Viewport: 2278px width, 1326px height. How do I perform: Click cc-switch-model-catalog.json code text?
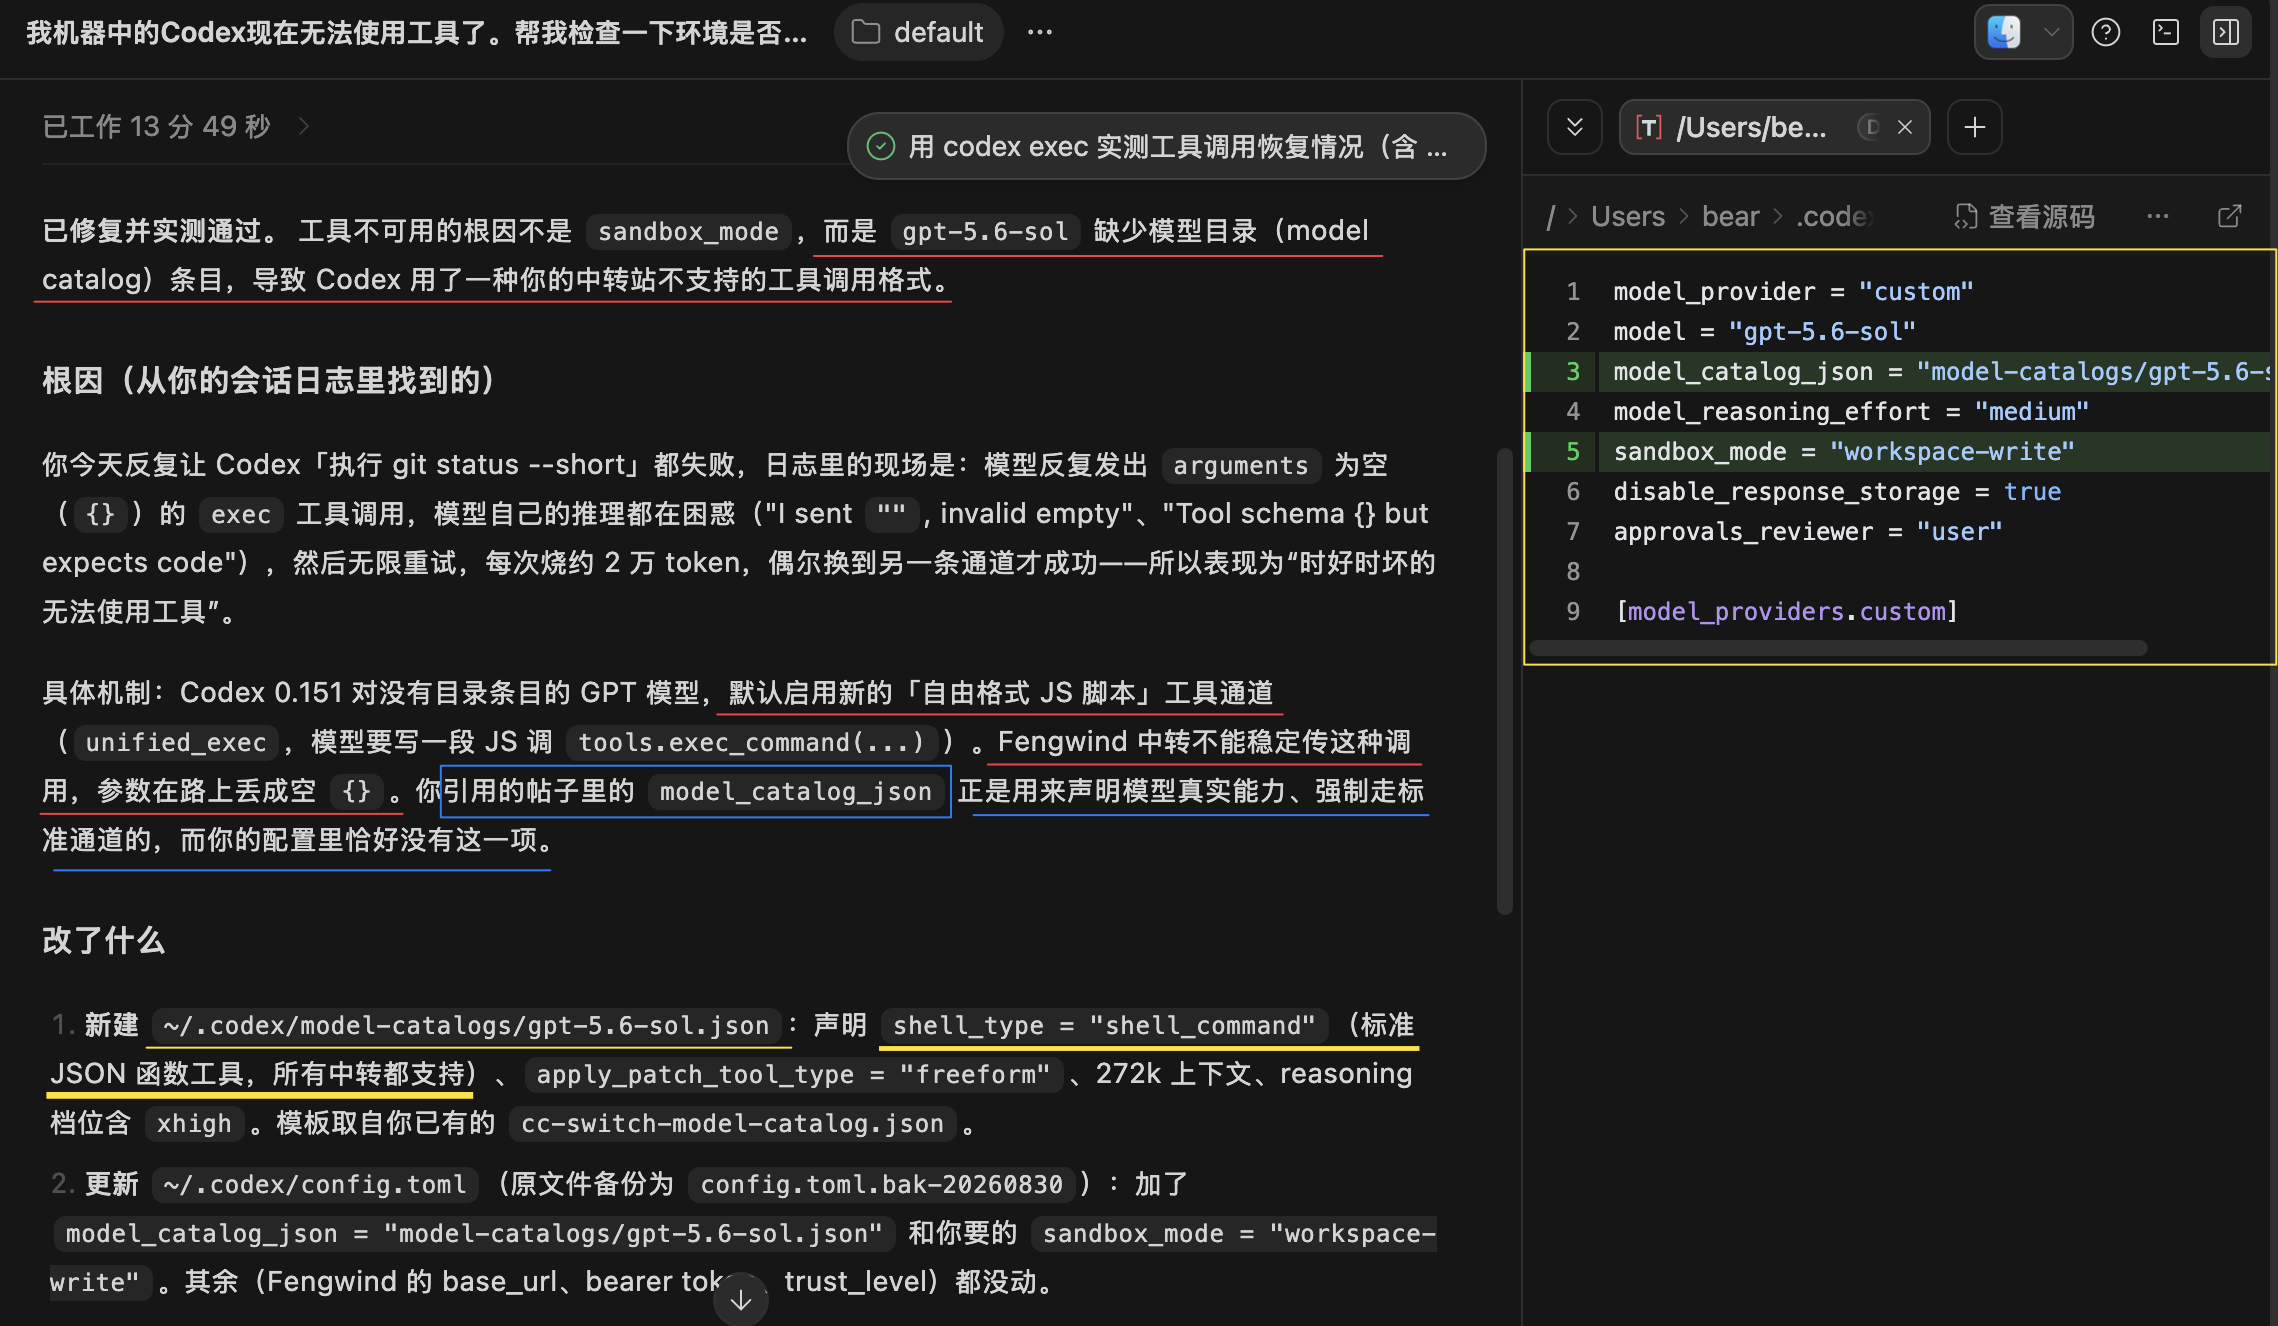point(732,1123)
